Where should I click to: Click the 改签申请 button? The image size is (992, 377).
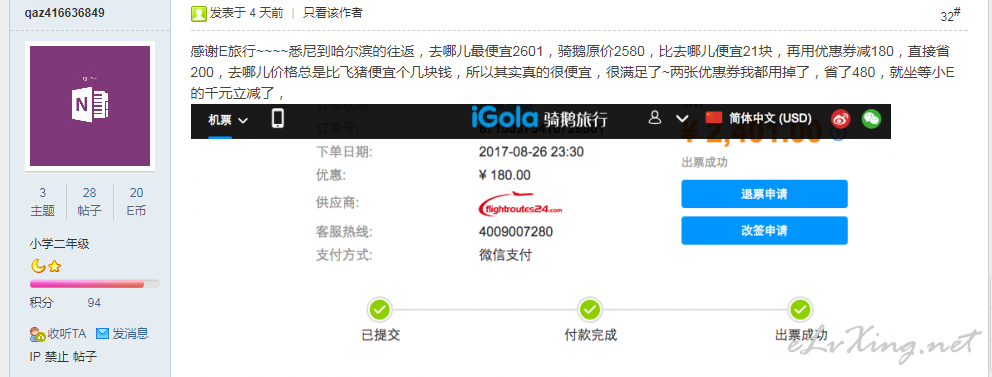(764, 230)
